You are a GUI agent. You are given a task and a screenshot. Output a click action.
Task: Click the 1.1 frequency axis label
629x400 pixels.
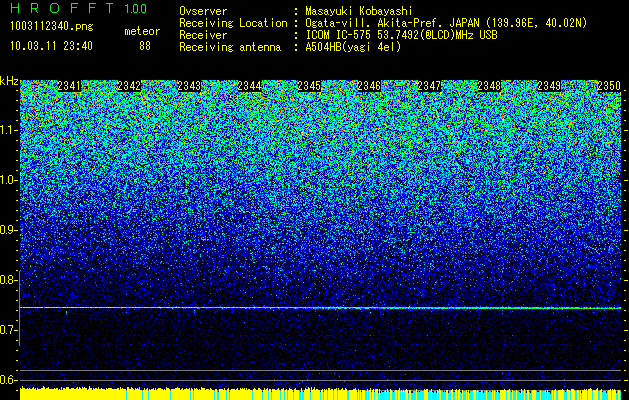9,130
